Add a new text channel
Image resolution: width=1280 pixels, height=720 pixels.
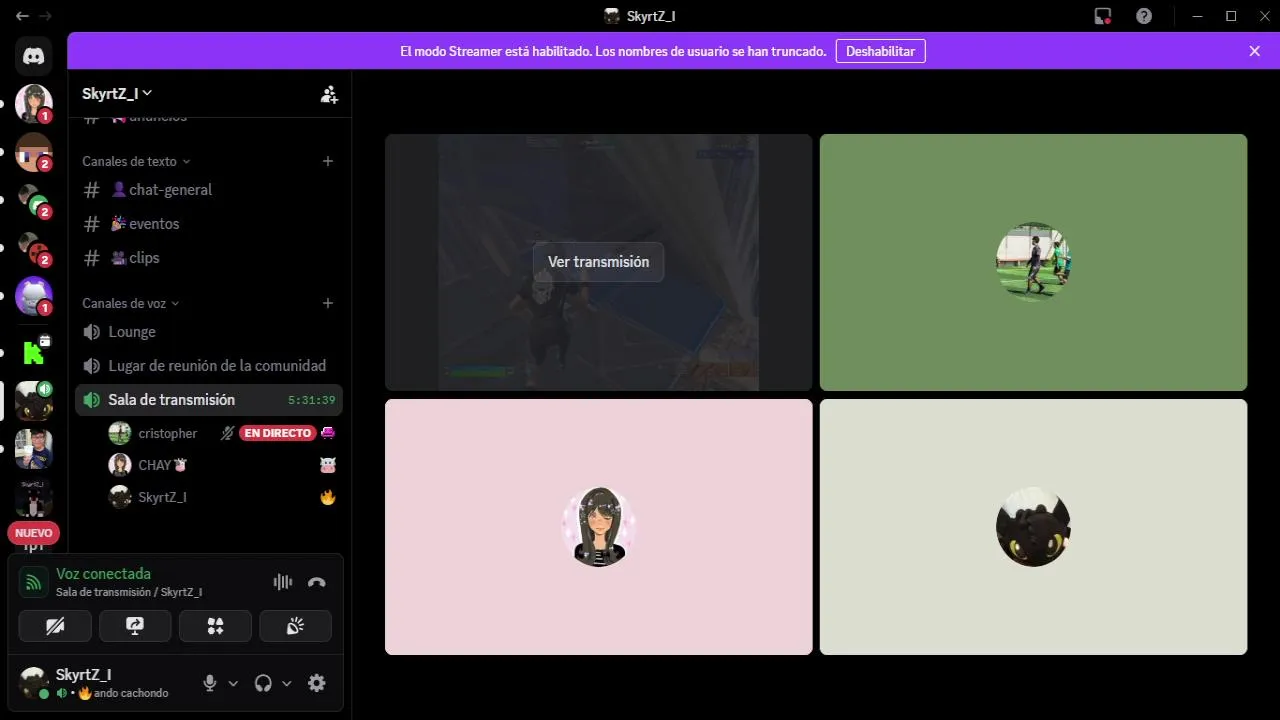pyautogui.click(x=328, y=161)
